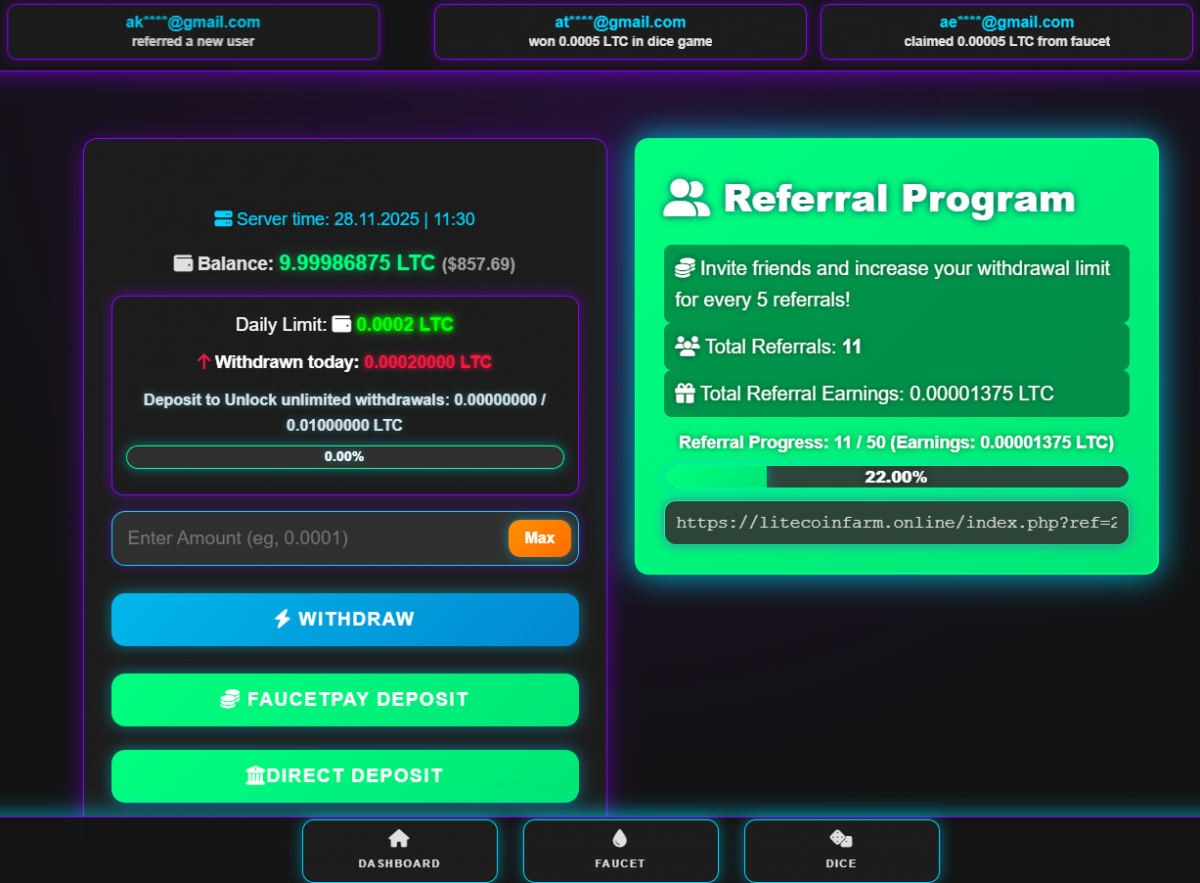Click the 0.00% deposit unlock progress bar
Image resolution: width=1200 pixels, height=883 pixels.
click(x=345, y=457)
